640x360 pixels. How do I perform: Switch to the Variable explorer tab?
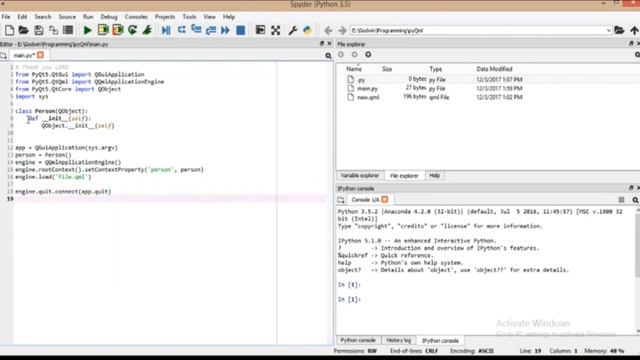(360, 176)
